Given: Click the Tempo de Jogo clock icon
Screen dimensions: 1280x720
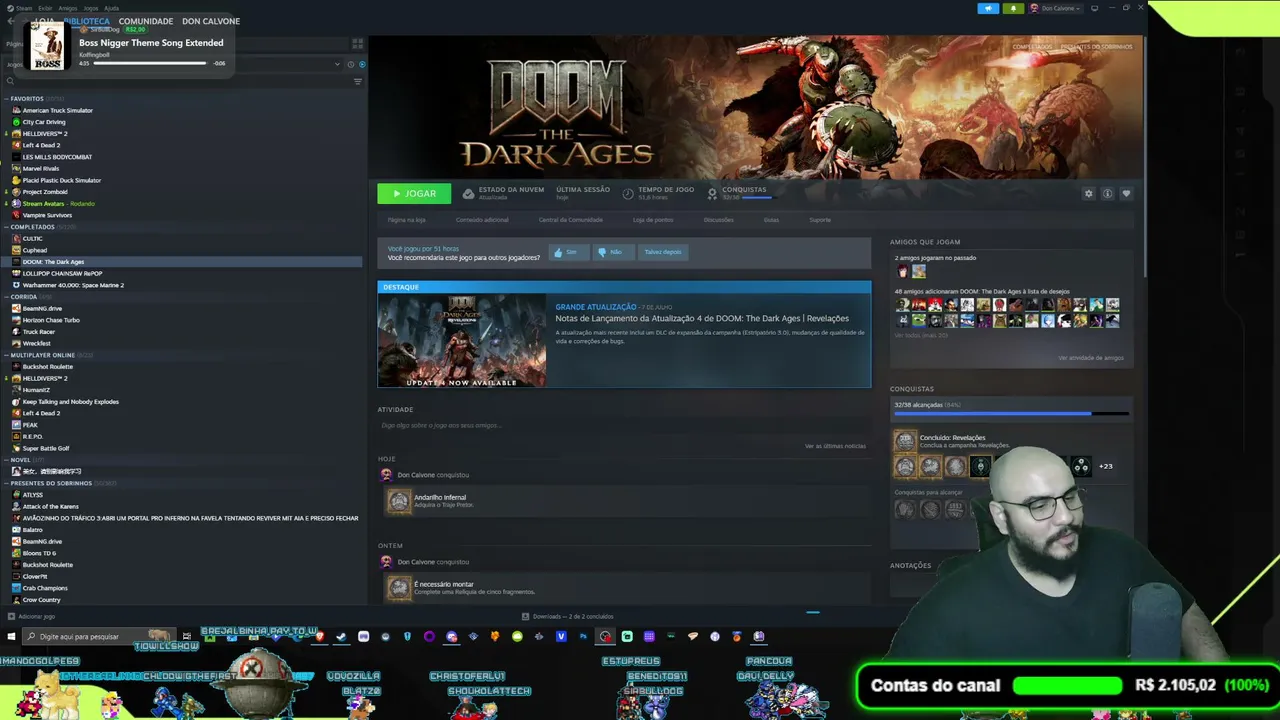Looking at the screenshot, I should click(x=628, y=193).
